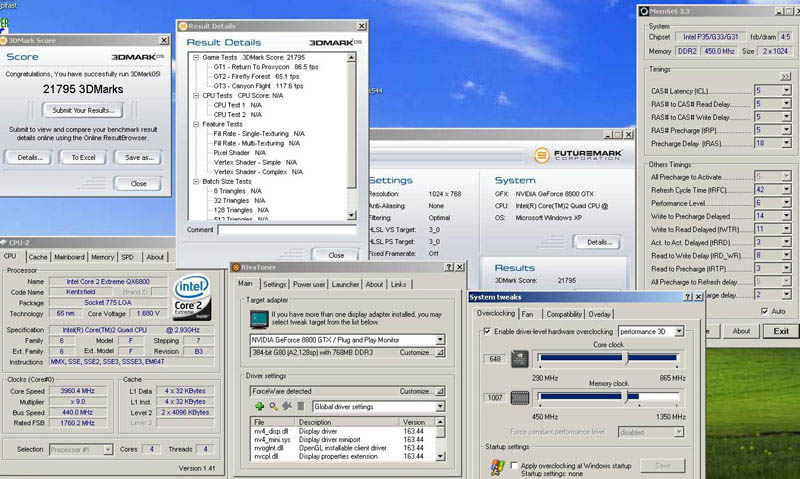Viewport: 800px width, 479px height.
Task: Open the NVIDIA GeForce 8800 GTX adapter dropdown
Action: click(x=440, y=340)
